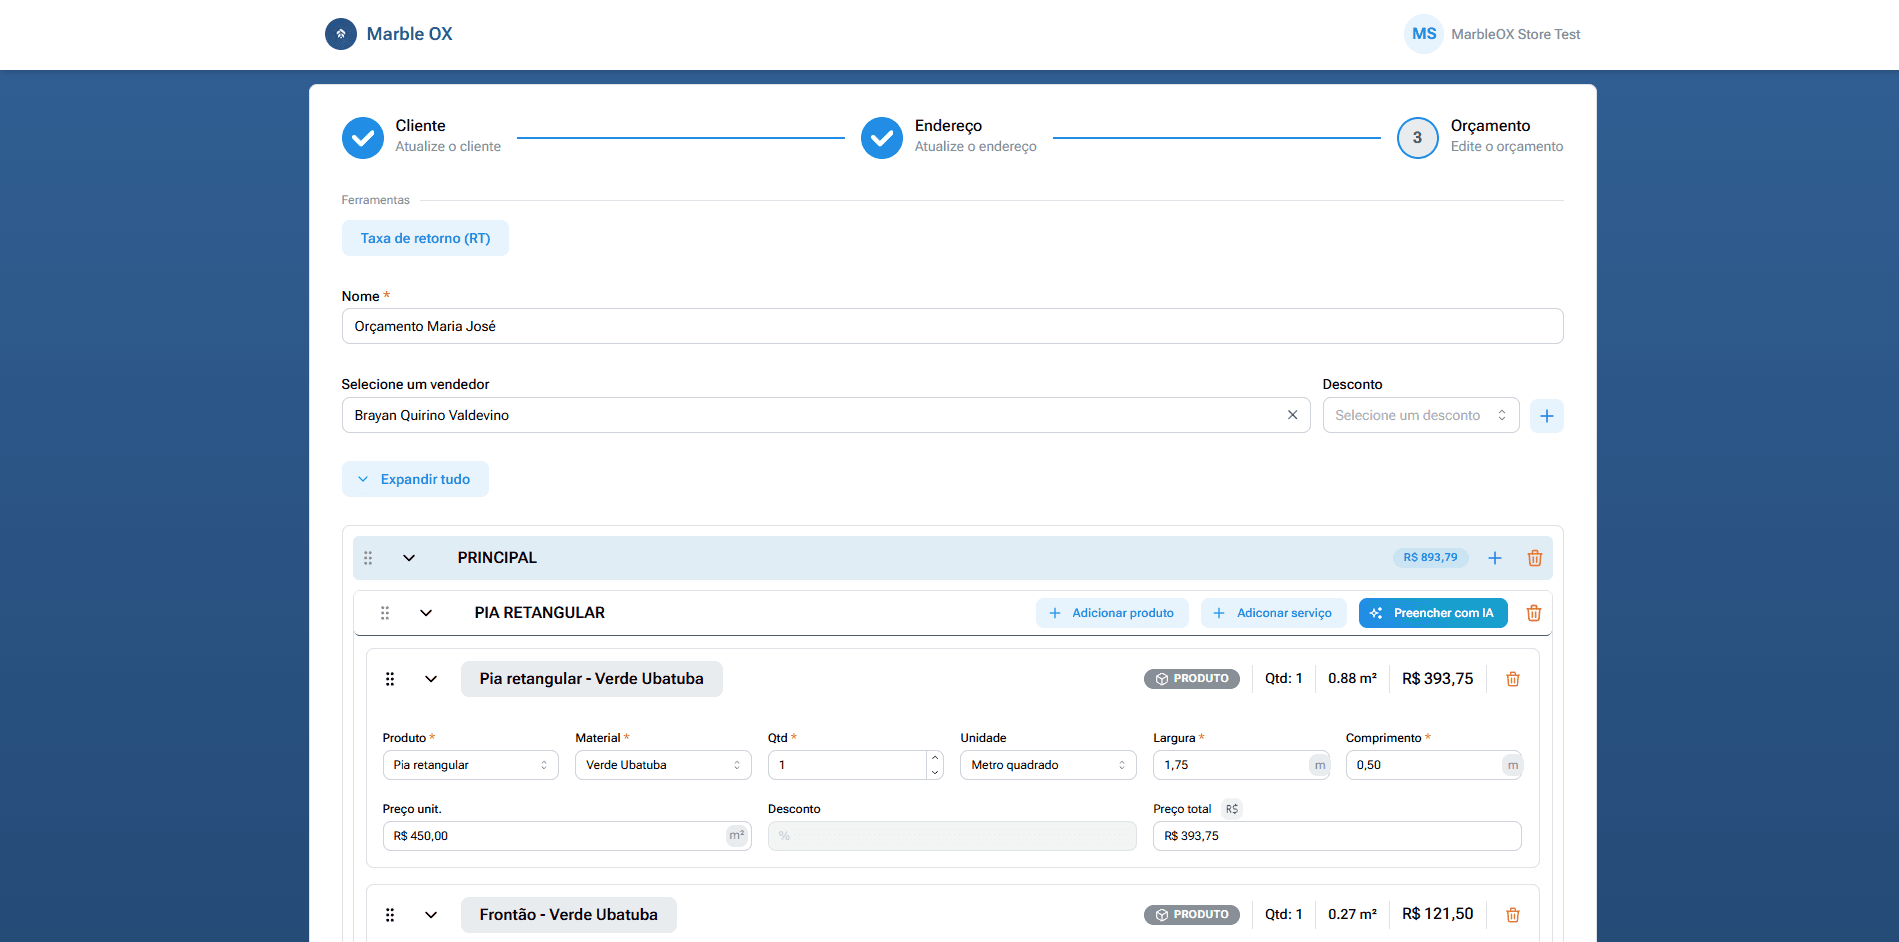Grab the PRINCIPAL section drag handle

coord(368,558)
